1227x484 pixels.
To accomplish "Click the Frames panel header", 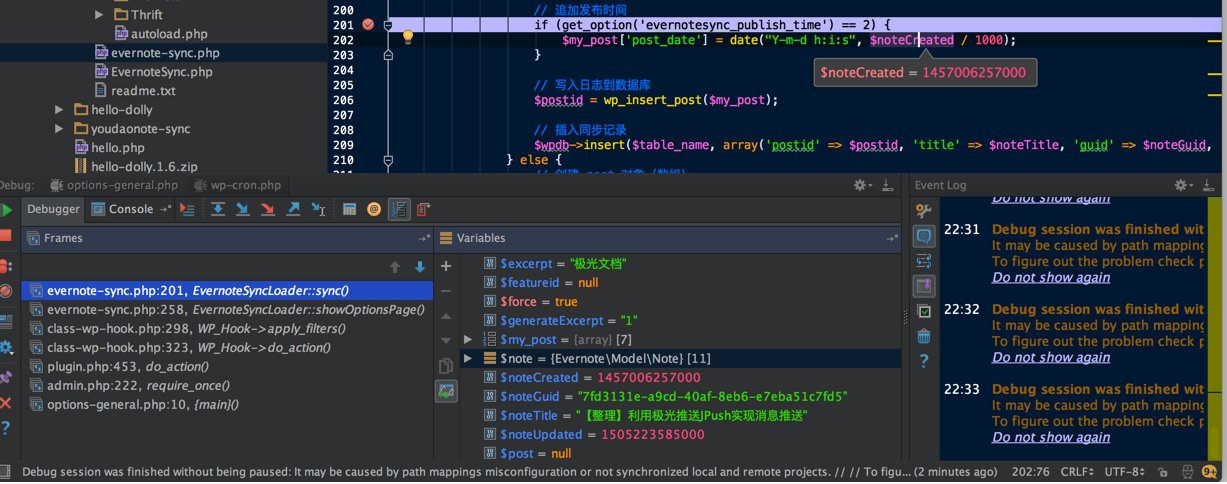I will coord(228,238).
